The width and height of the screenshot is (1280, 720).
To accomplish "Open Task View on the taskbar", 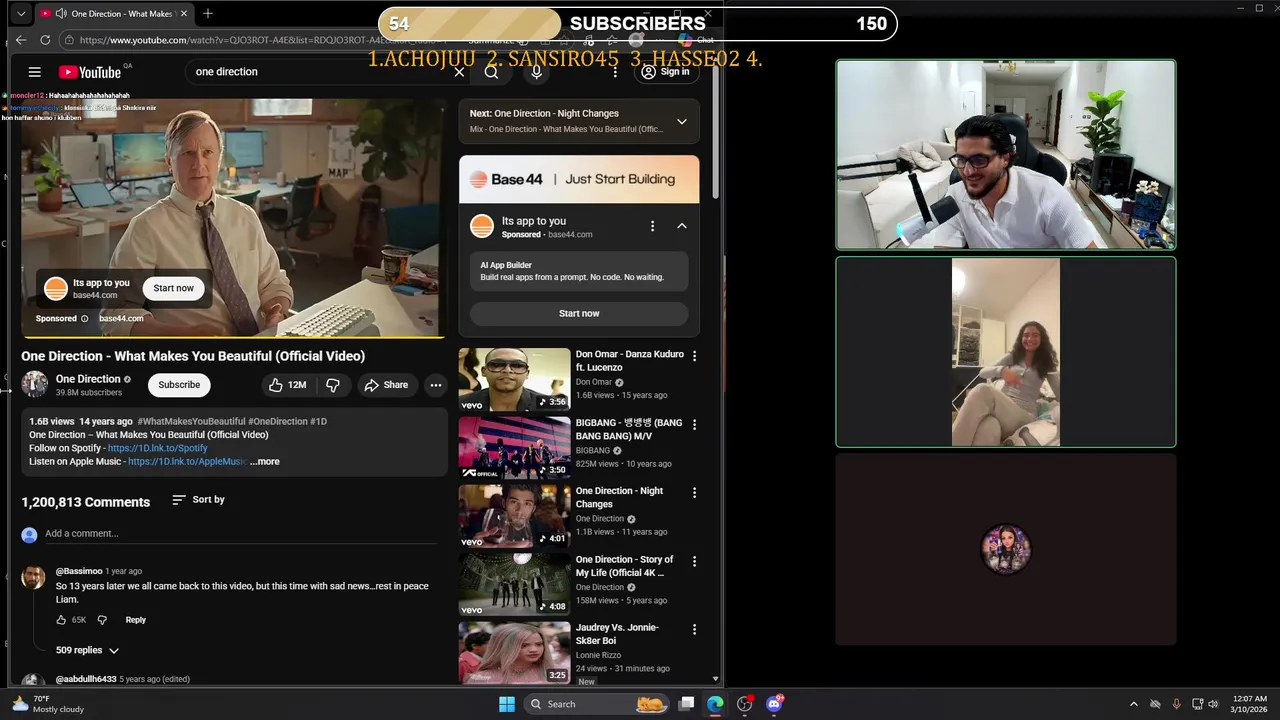I will [686, 704].
